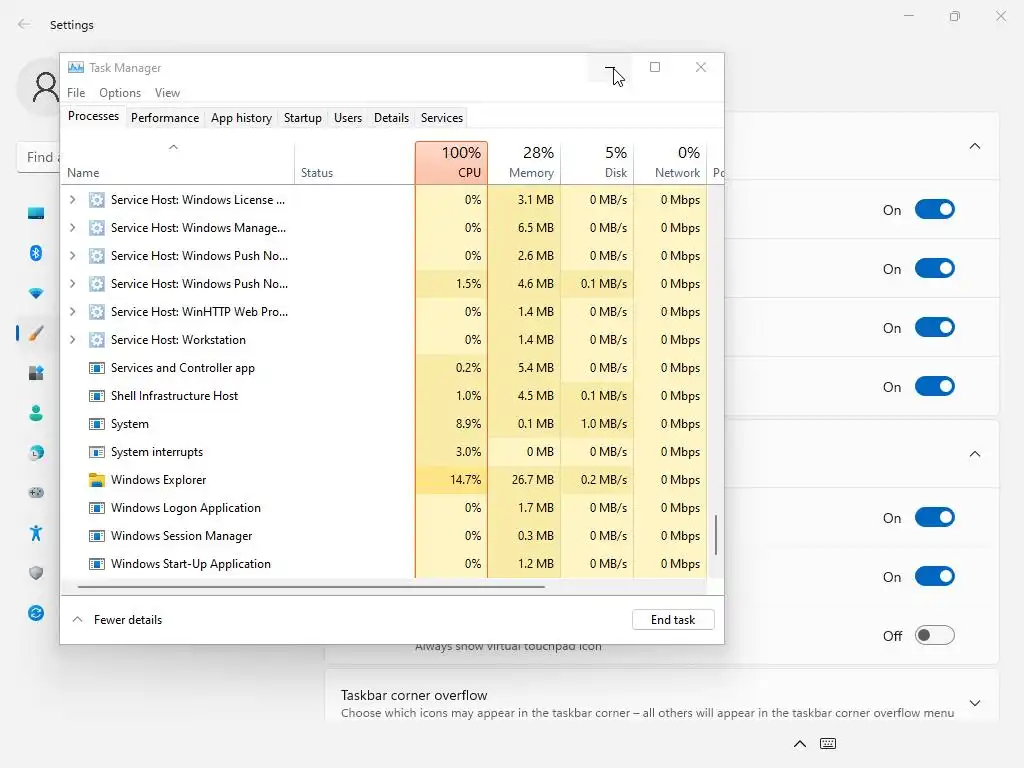Viewport: 1024px width, 768px height.
Task: Click the Windows Session Manager icon
Action: pos(97,536)
